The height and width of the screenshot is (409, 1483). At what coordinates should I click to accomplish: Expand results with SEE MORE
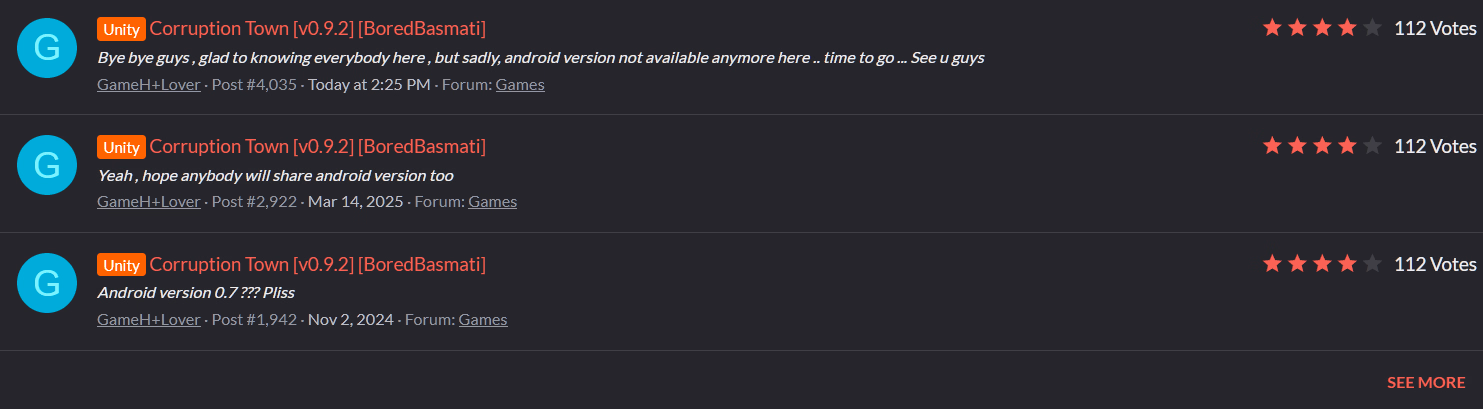1425,383
